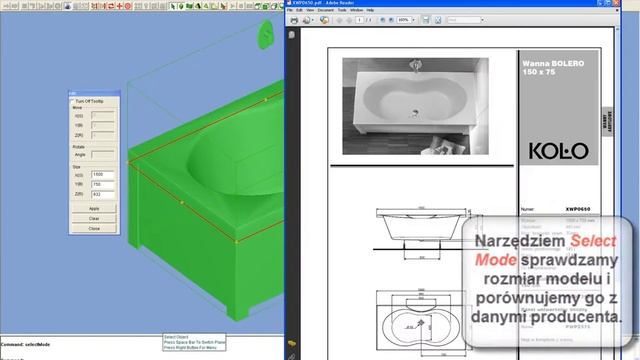
Task: Click the Size Z field showing 632
Action: [x=103, y=194]
